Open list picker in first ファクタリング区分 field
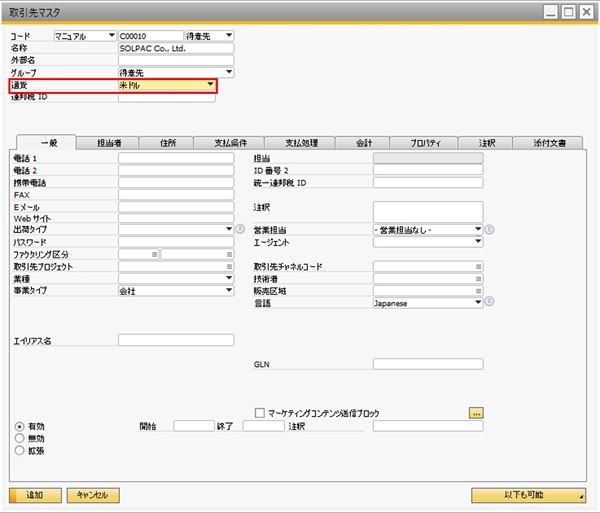Viewport: 600px width, 513px height. [x=155, y=254]
